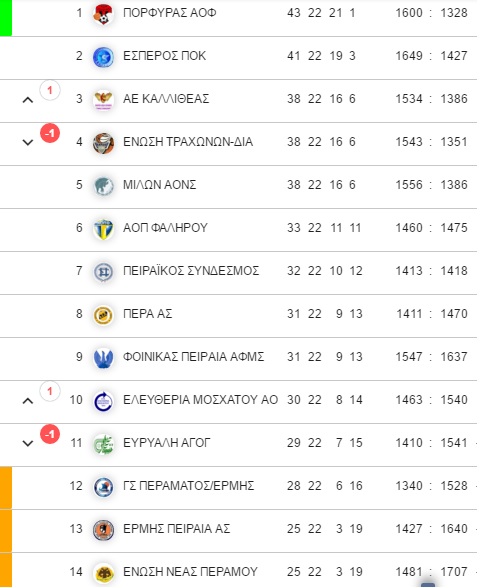
Task: Click the ΕΝΩΣΗ ΤΡΑΧΩΝΩΝ-ΔΙΑ basketball logo
Action: click(103, 143)
